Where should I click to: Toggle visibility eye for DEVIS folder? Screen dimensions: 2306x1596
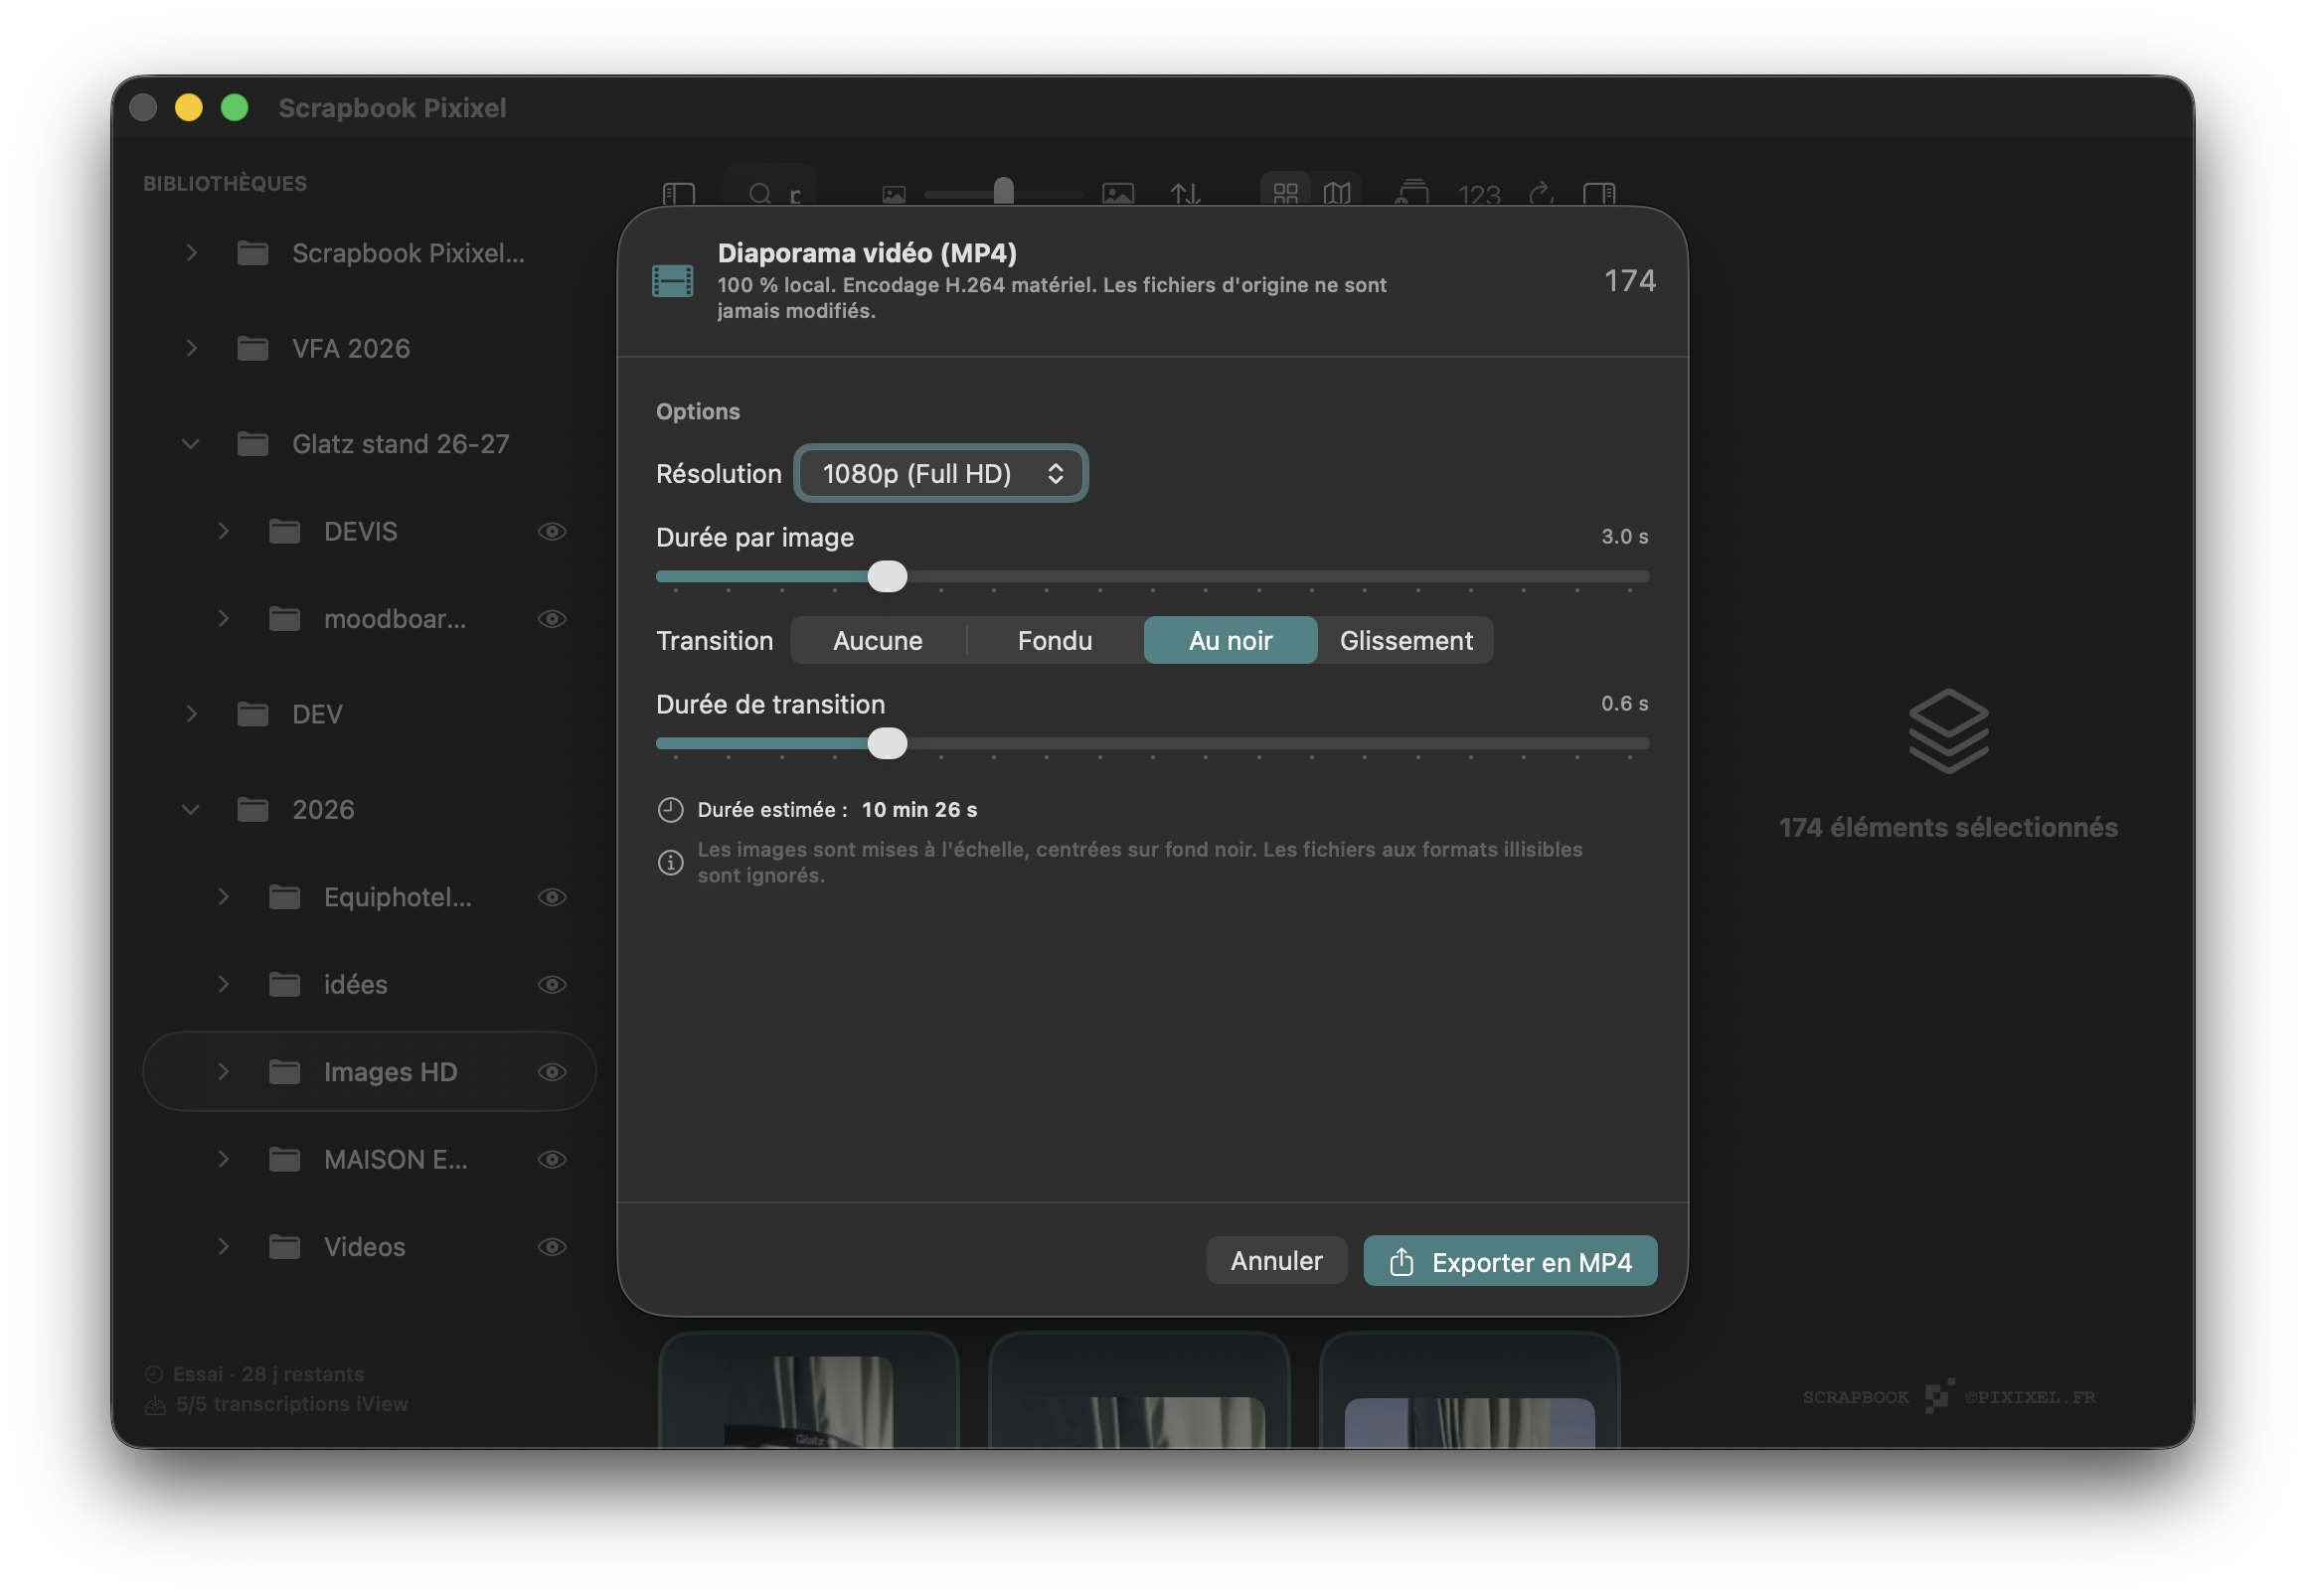pyautogui.click(x=552, y=531)
